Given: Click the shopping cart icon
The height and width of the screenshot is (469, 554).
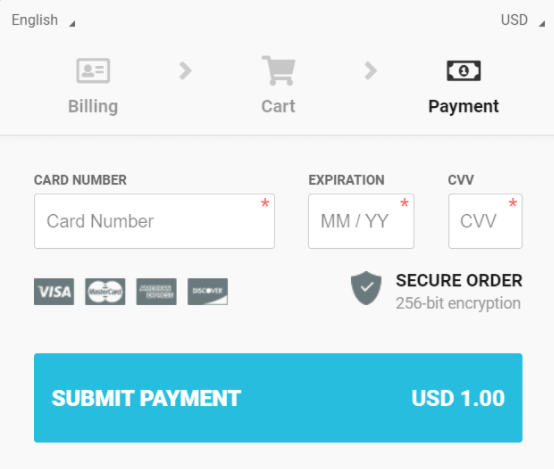Looking at the screenshot, I should (278, 70).
